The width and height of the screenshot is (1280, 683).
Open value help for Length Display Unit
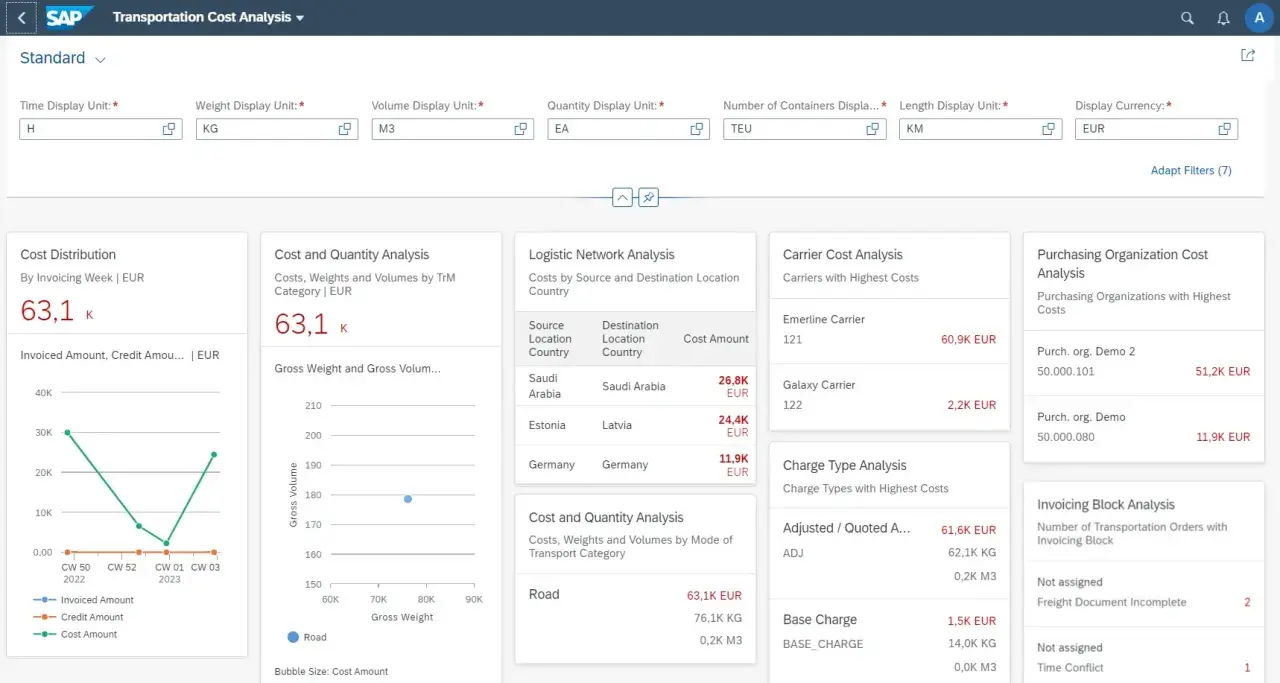(1049, 129)
